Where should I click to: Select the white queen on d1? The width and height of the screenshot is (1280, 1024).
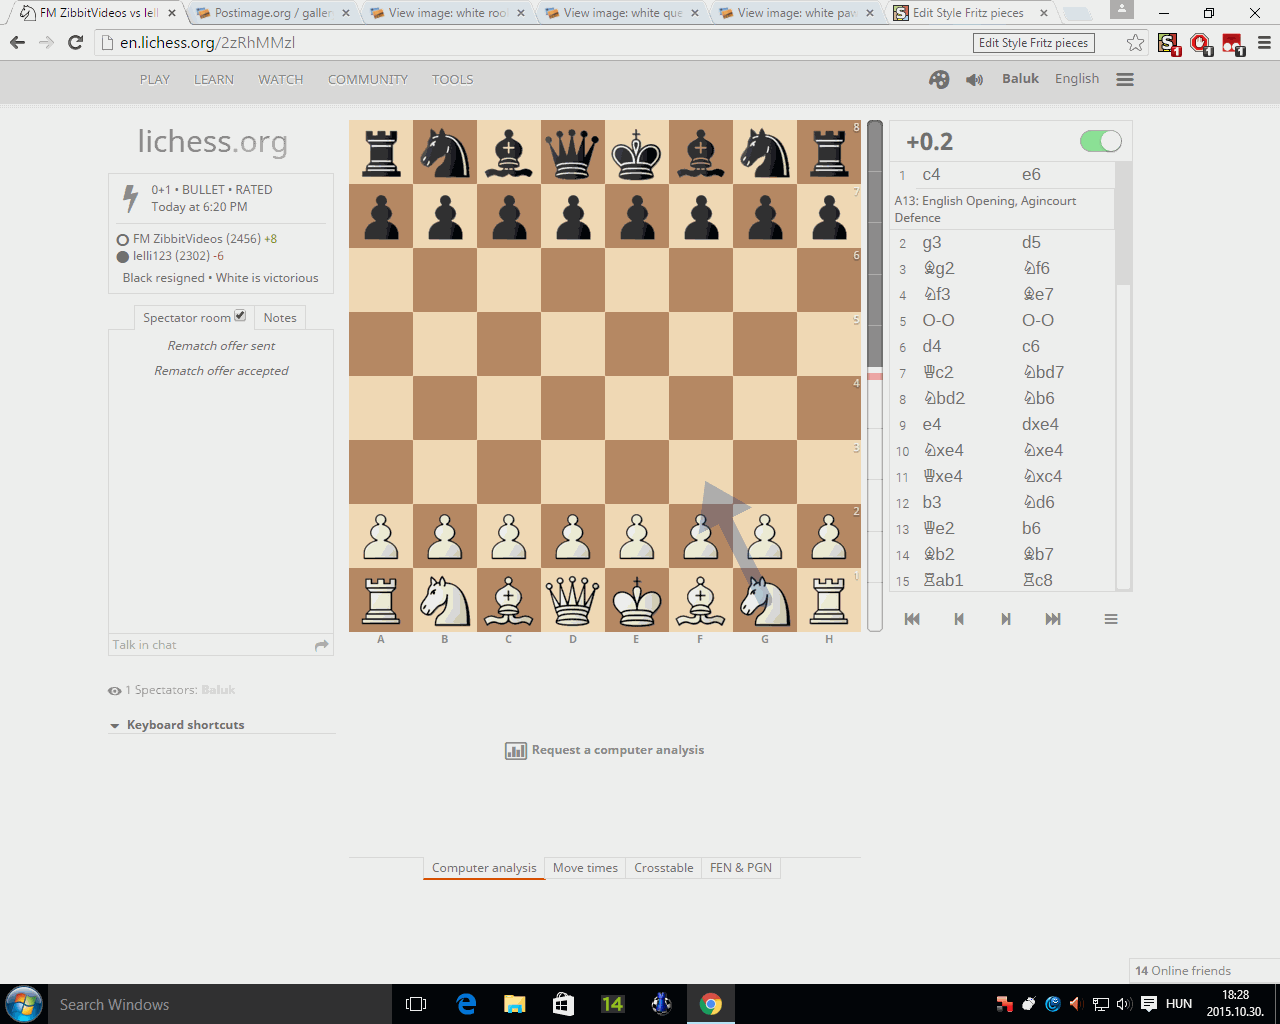[x=573, y=601]
